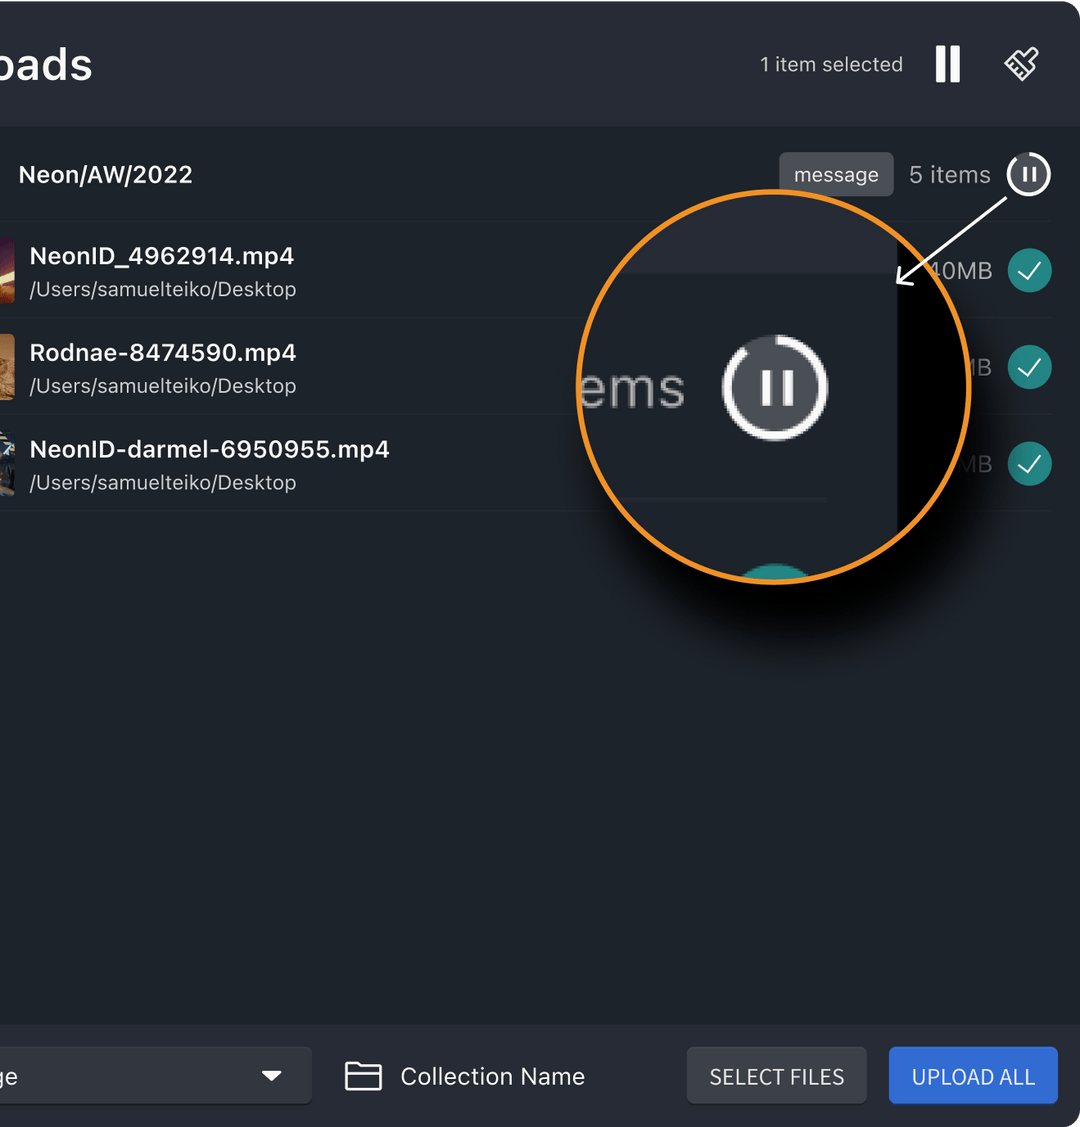This screenshot has width=1080, height=1127.
Task: Click the message tag on the batch header
Action: 836,174
